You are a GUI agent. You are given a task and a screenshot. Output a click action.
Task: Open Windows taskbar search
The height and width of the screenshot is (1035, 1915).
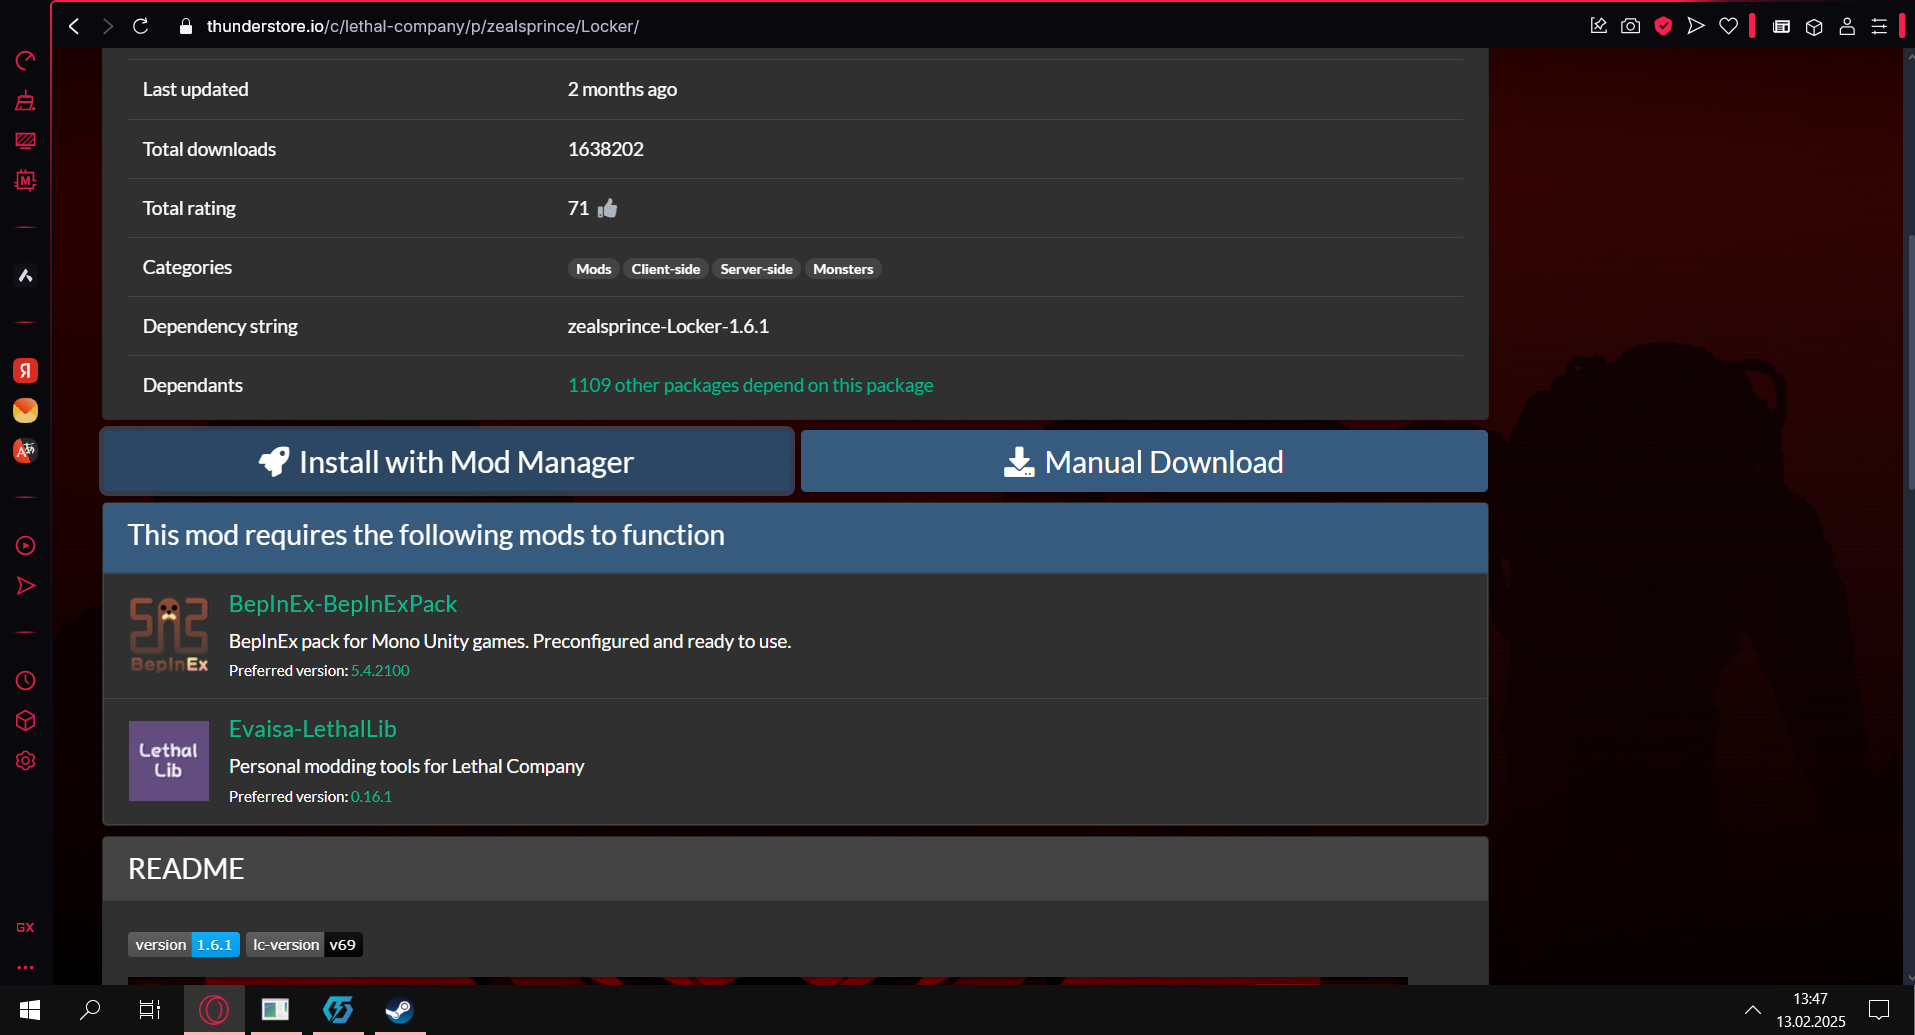(x=90, y=1010)
